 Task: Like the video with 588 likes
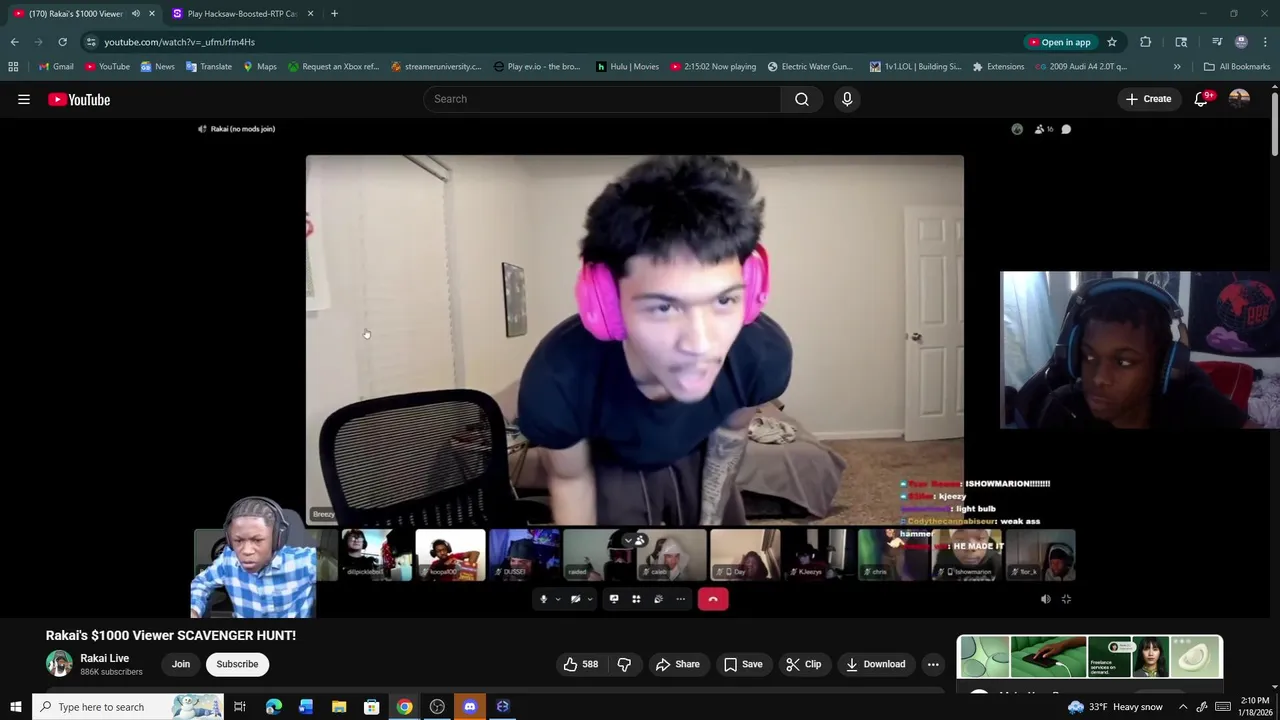(x=581, y=664)
